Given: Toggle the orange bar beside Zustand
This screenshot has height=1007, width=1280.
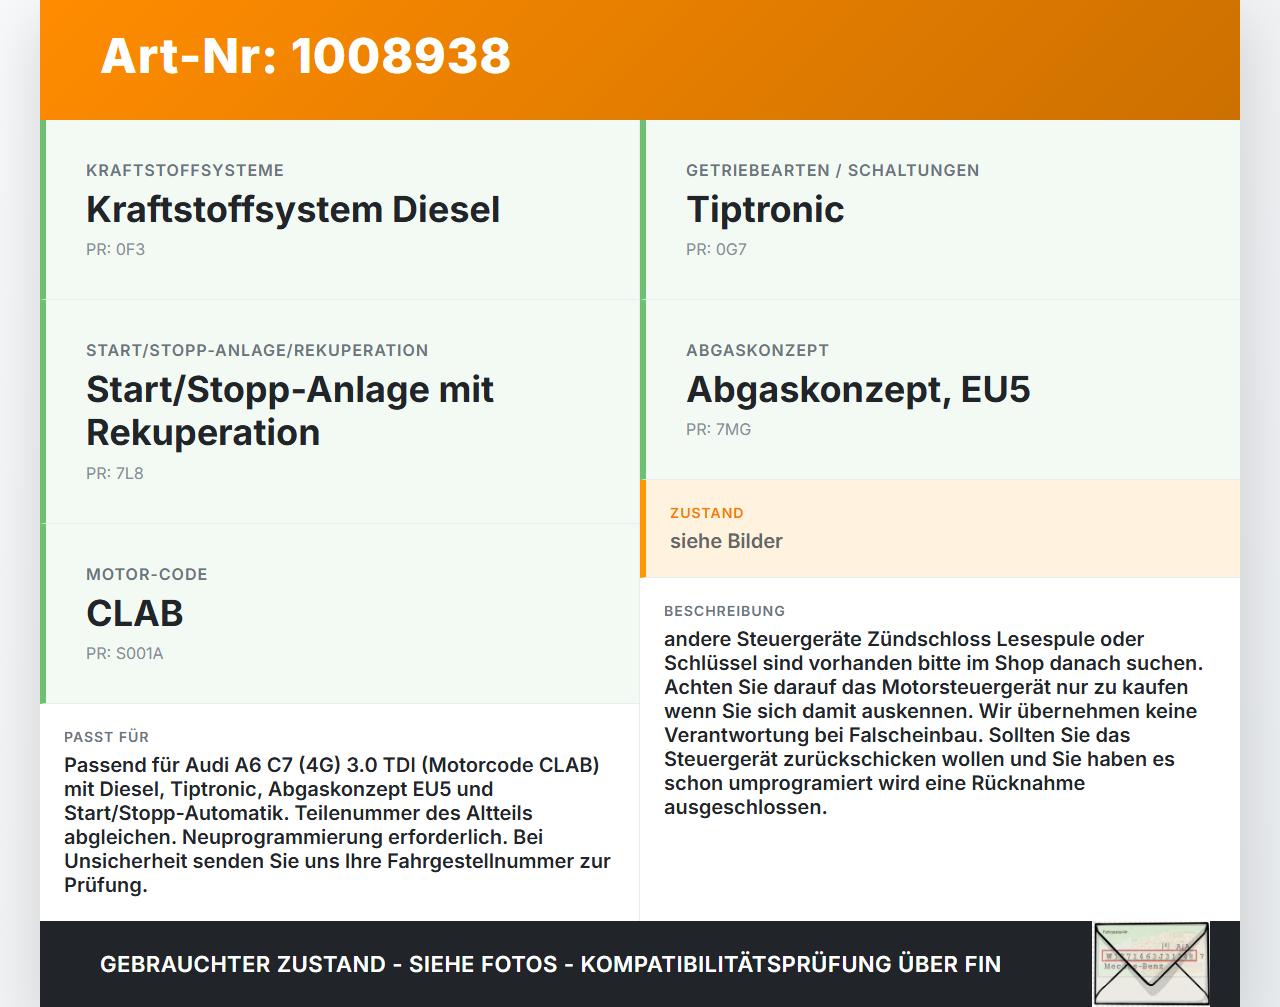Looking at the screenshot, I should [x=643, y=529].
